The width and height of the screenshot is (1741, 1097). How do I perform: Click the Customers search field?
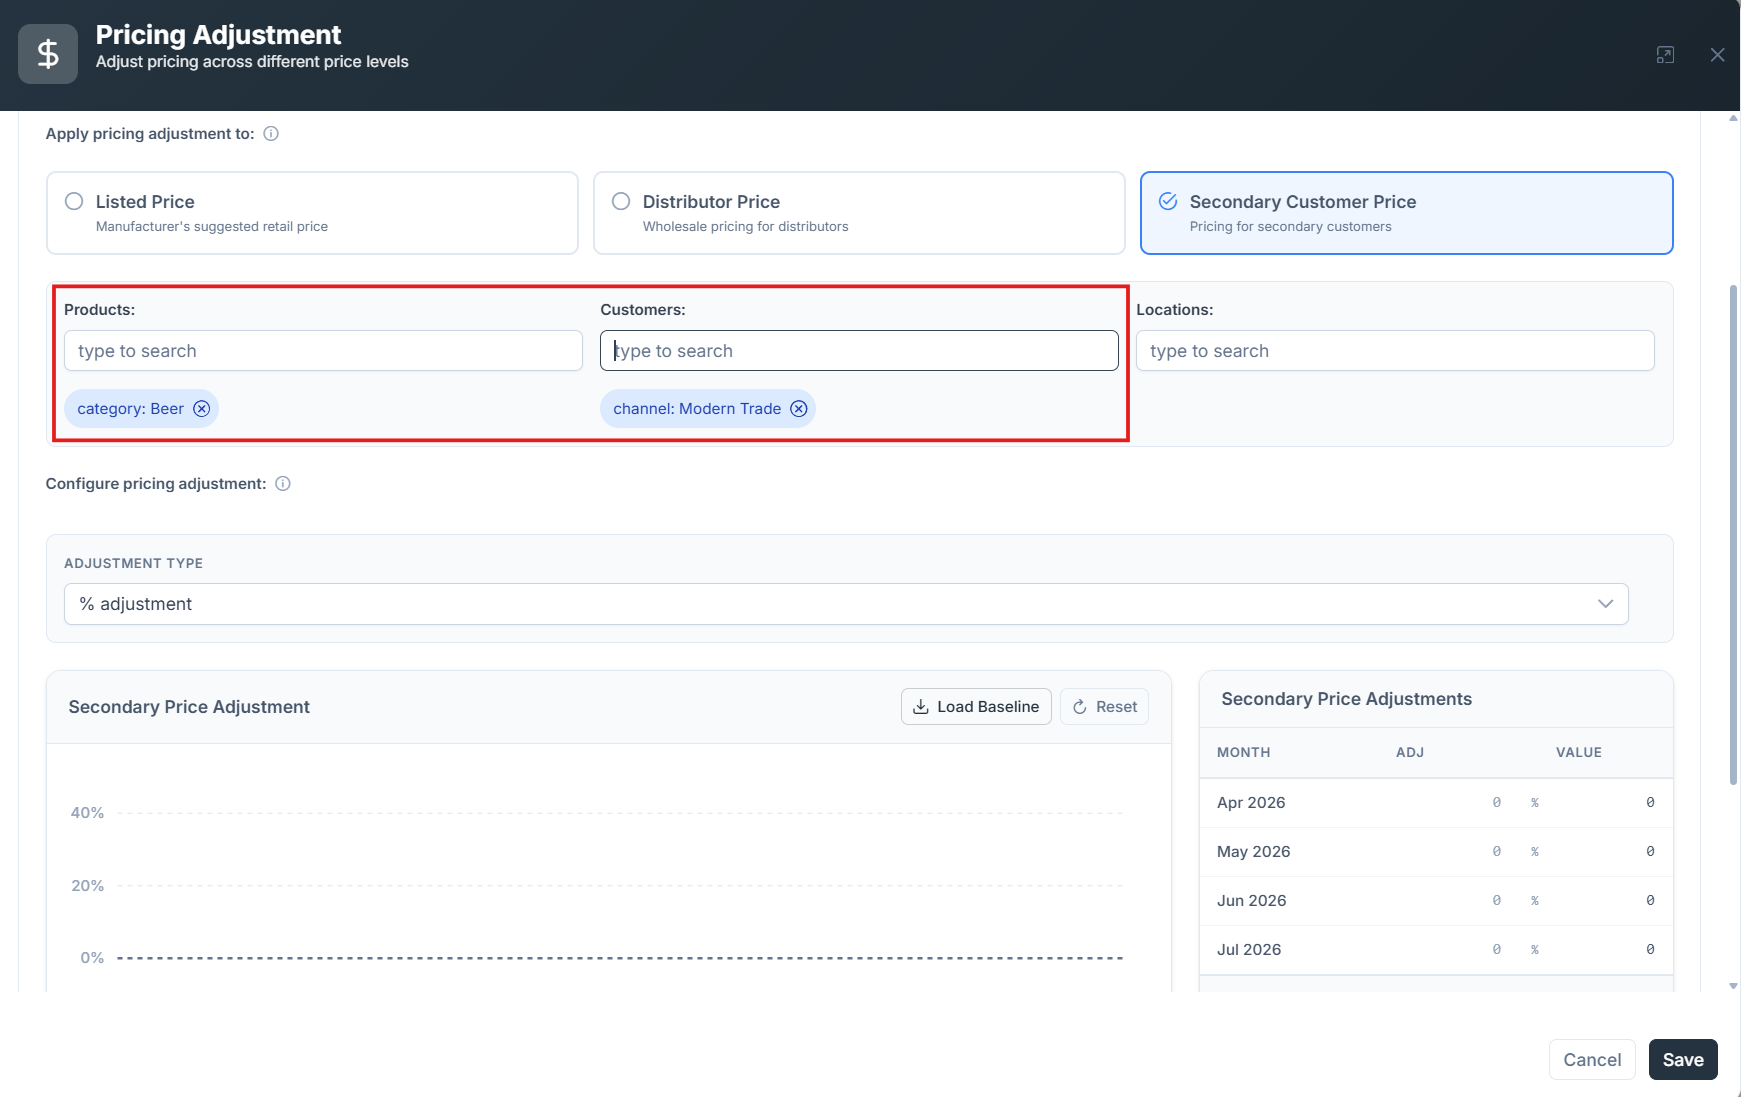click(859, 351)
